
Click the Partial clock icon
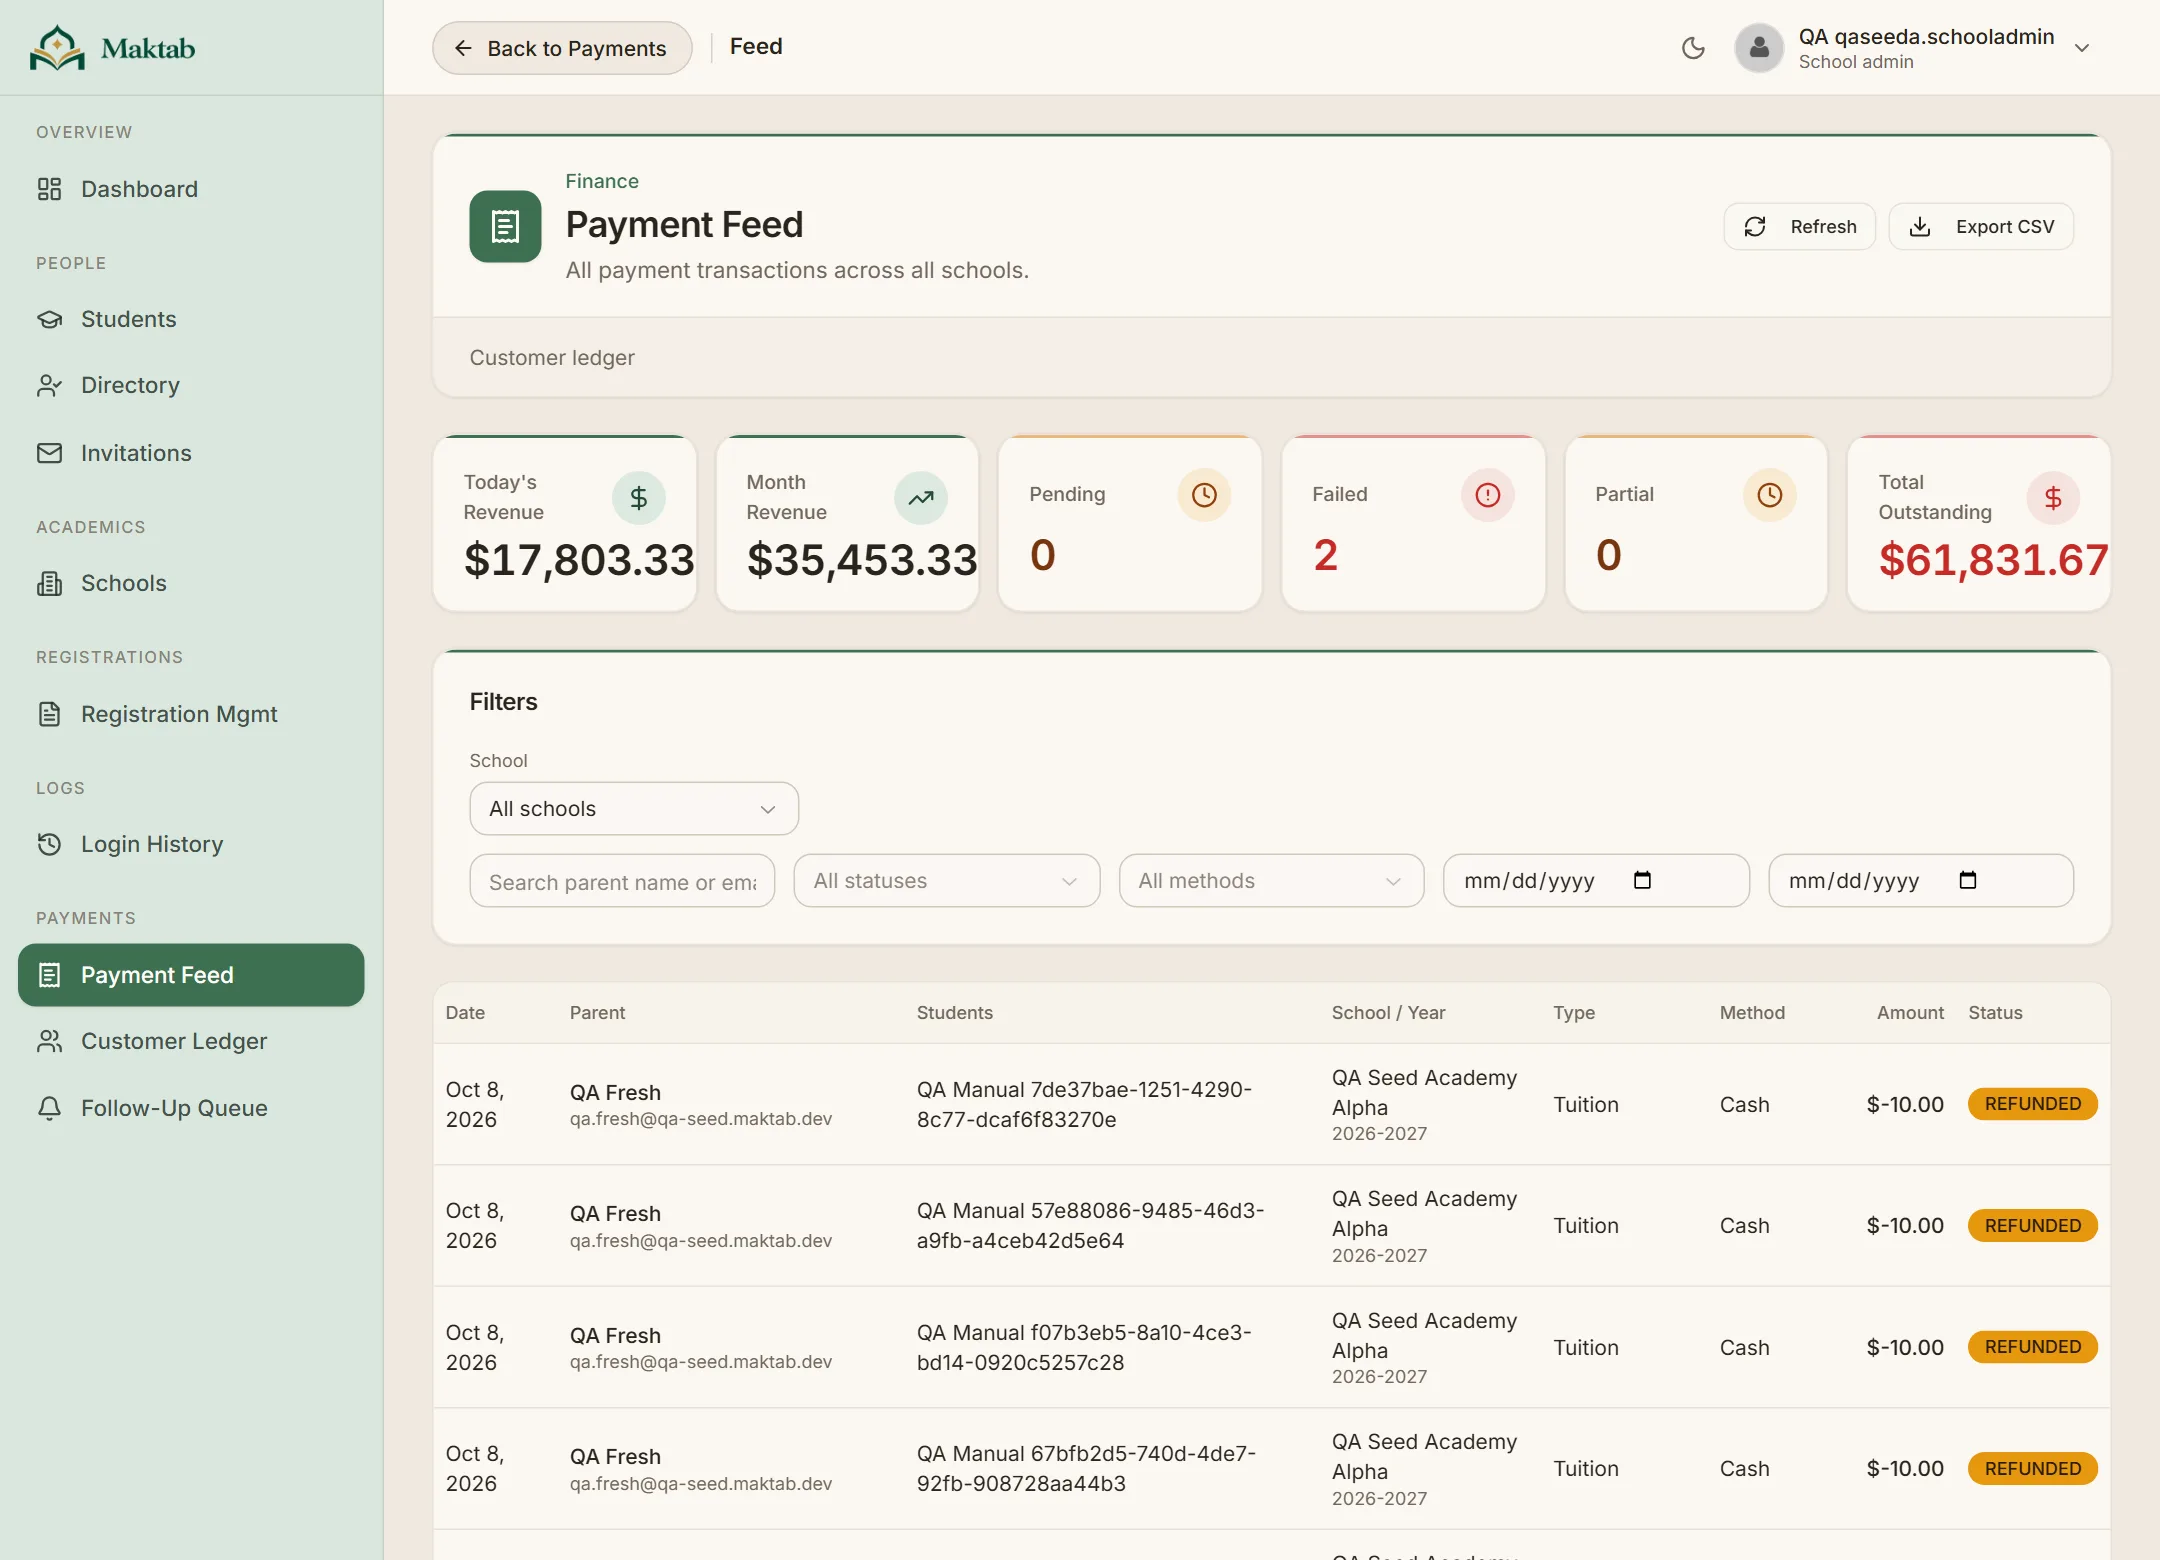tap(1770, 495)
